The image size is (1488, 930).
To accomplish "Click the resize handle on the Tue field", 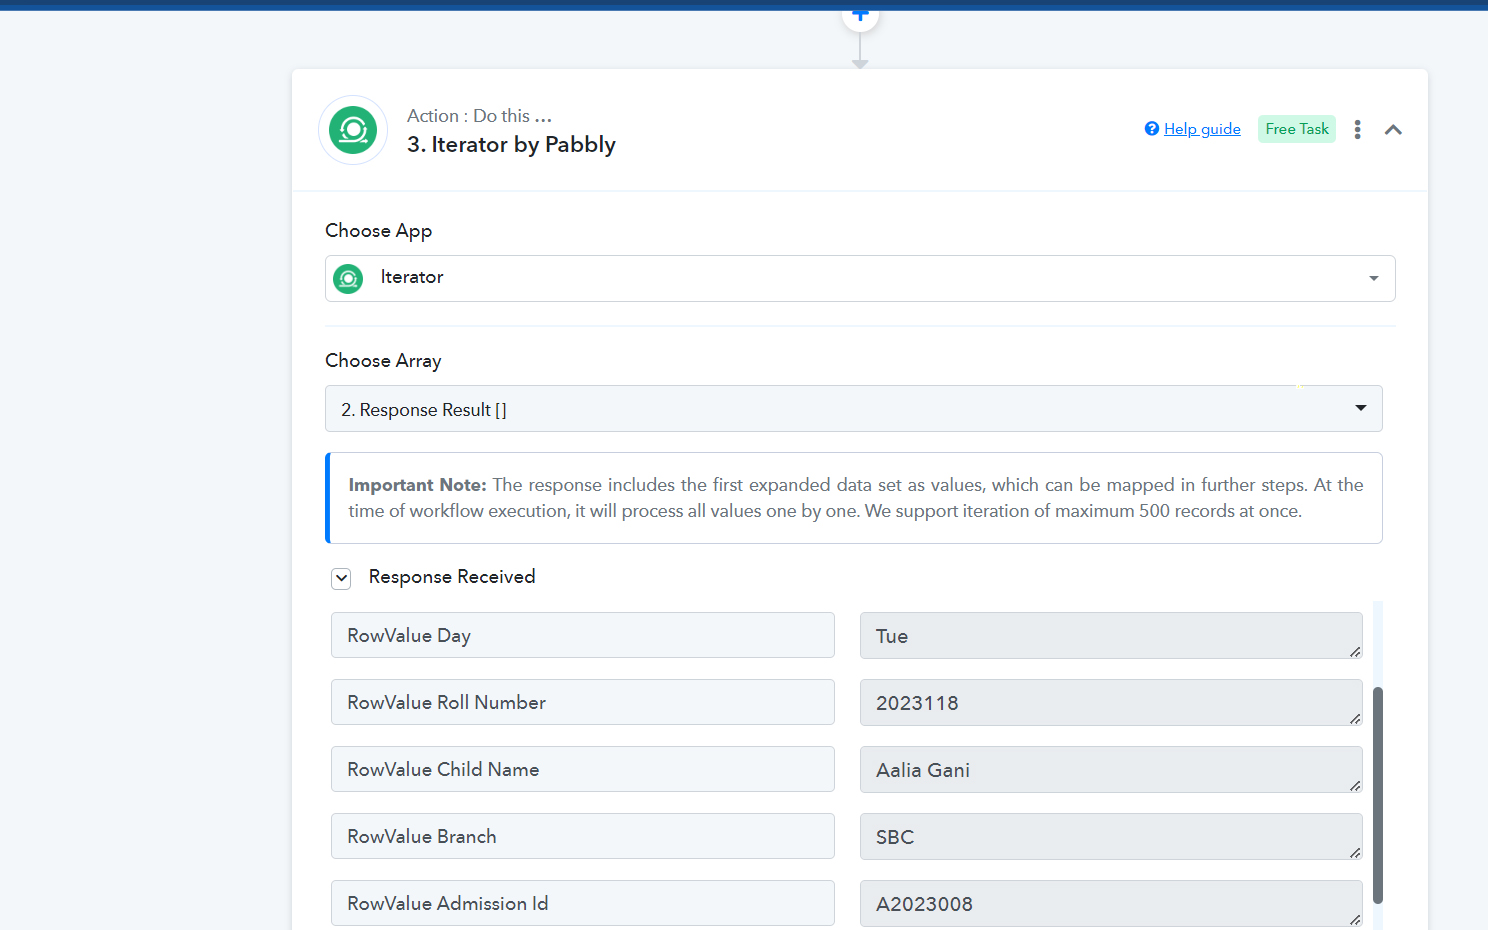I will tap(1355, 652).
